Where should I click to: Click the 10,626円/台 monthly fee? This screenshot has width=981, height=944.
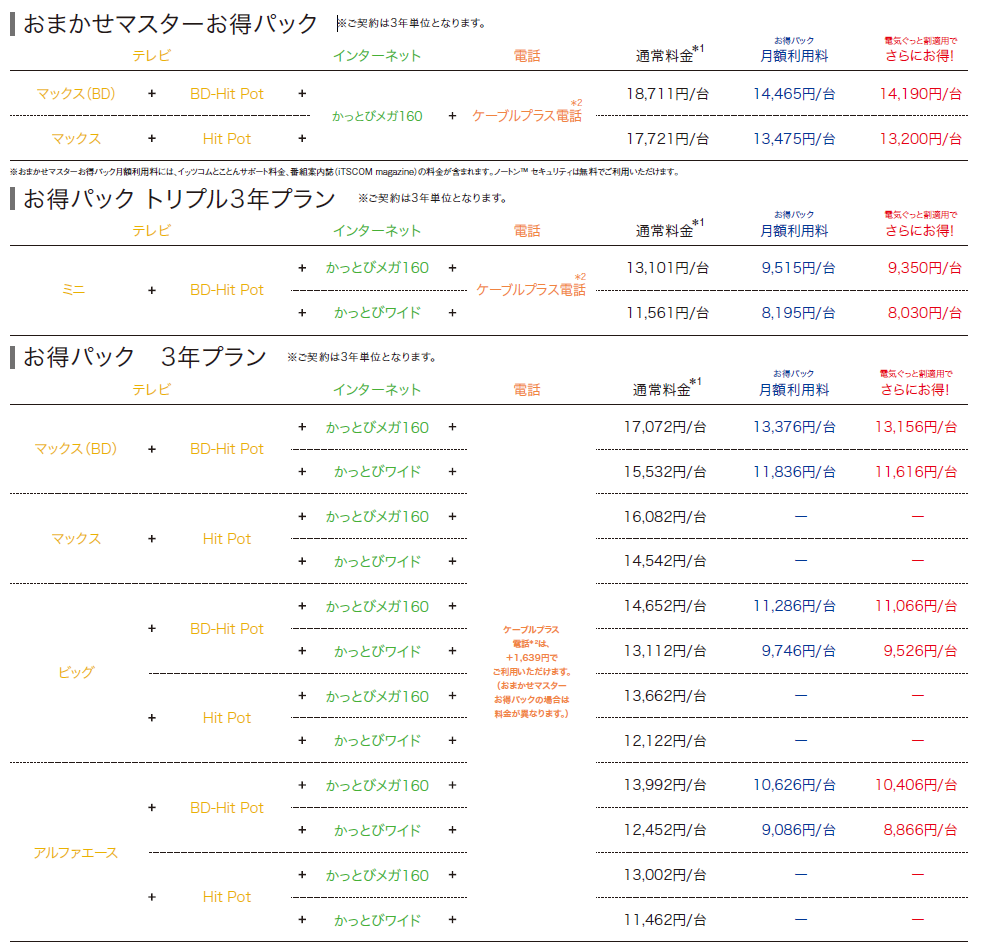(x=794, y=785)
